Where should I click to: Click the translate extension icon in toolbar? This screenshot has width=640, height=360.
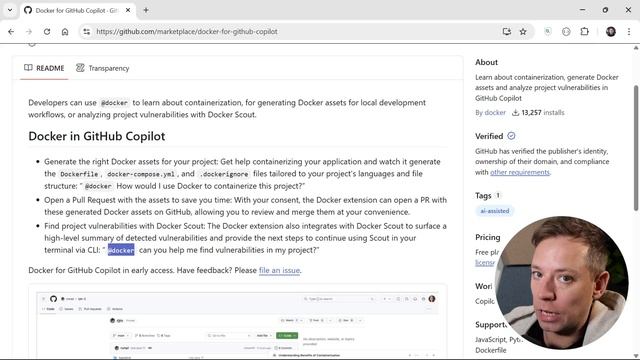548,31
